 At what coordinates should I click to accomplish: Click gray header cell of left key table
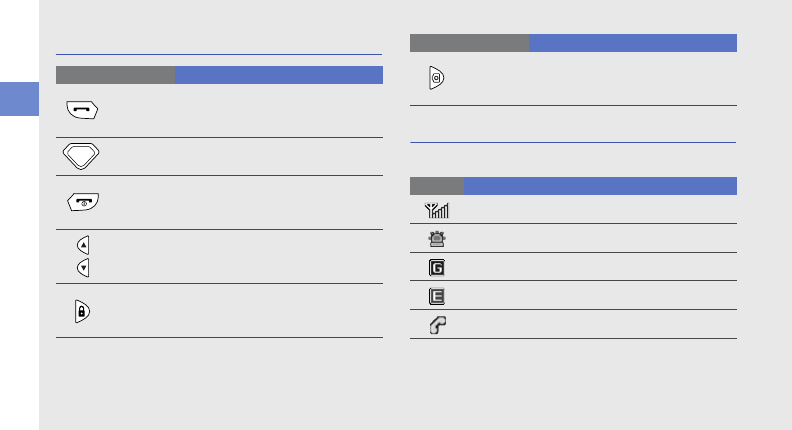(115, 75)
